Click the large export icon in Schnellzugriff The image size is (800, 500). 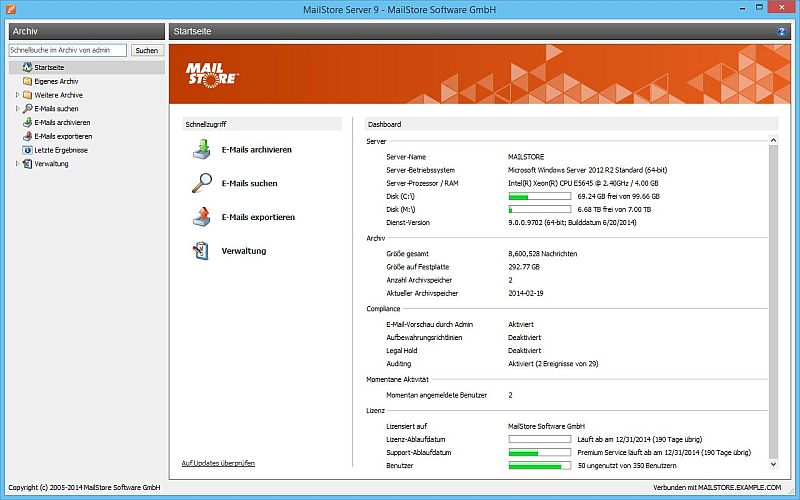202,217
